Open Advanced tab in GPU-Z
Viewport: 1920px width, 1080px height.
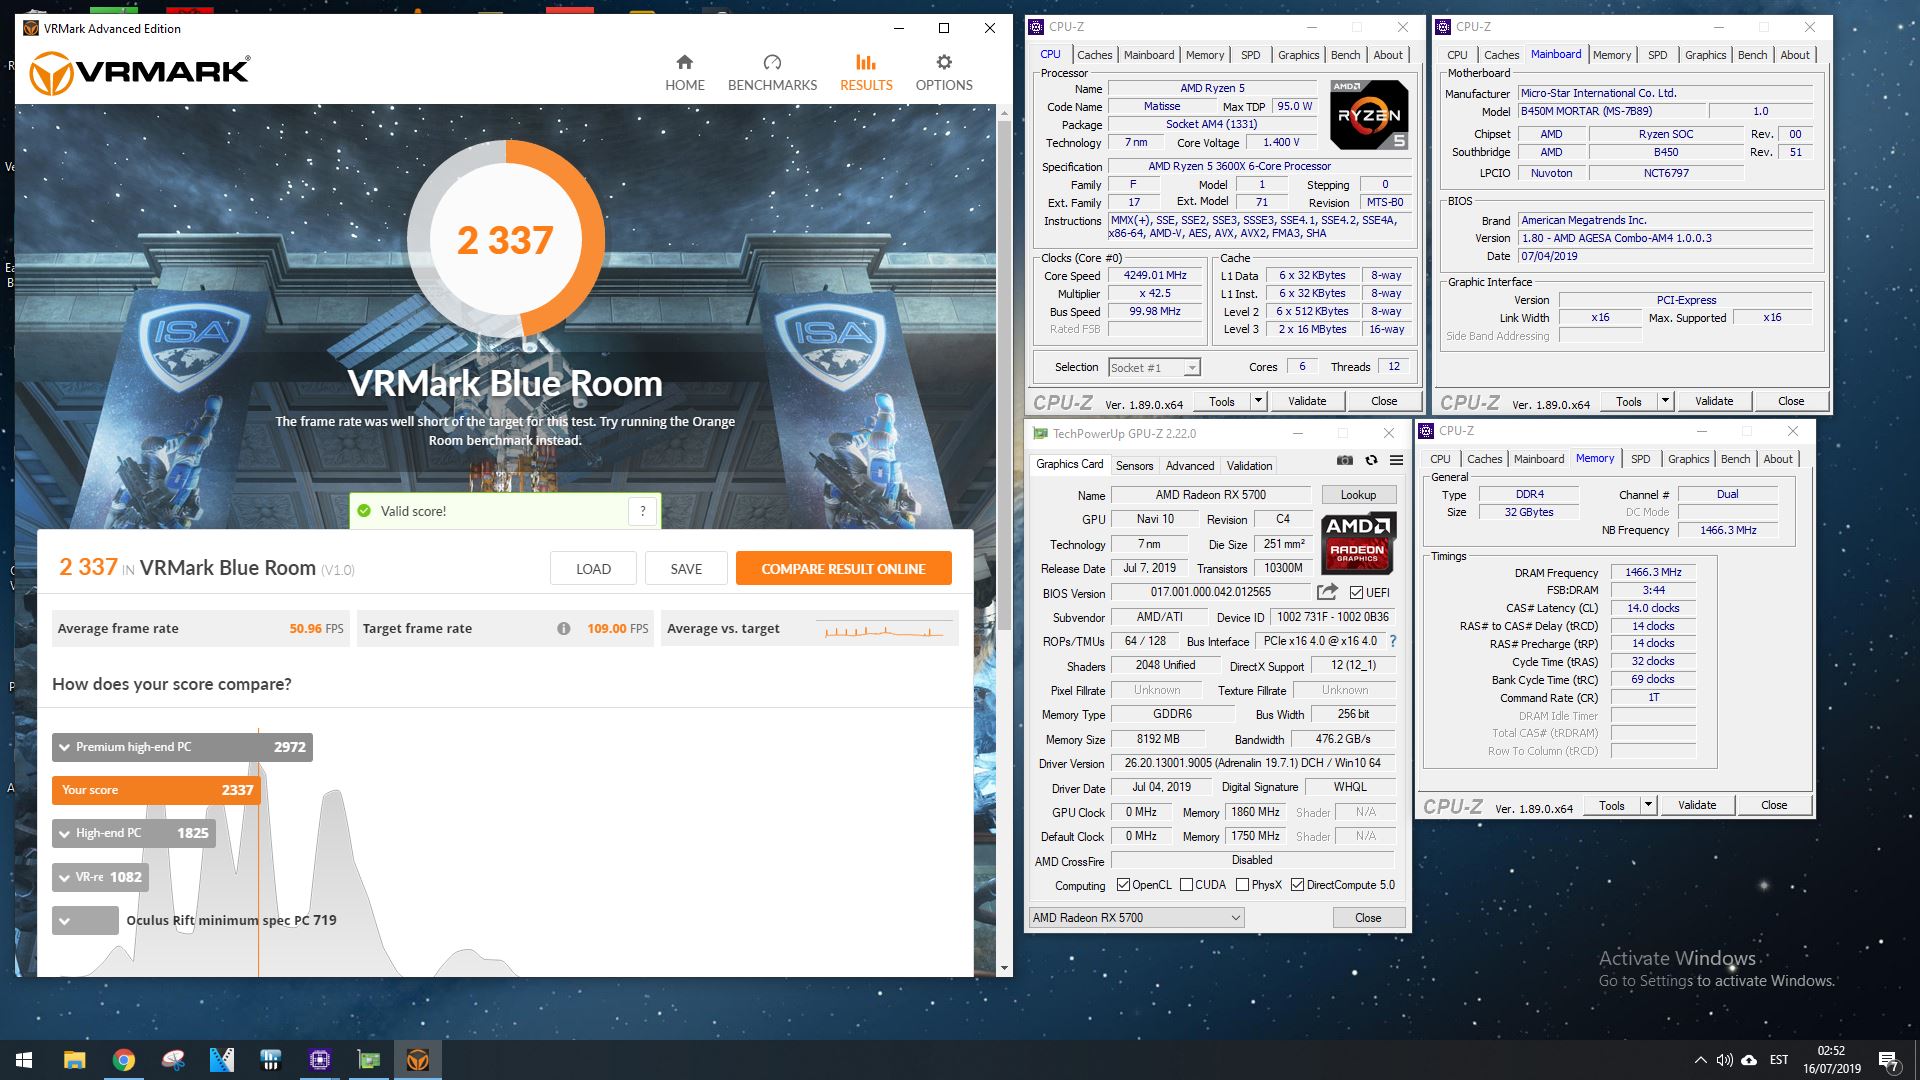coord(1190,466)
